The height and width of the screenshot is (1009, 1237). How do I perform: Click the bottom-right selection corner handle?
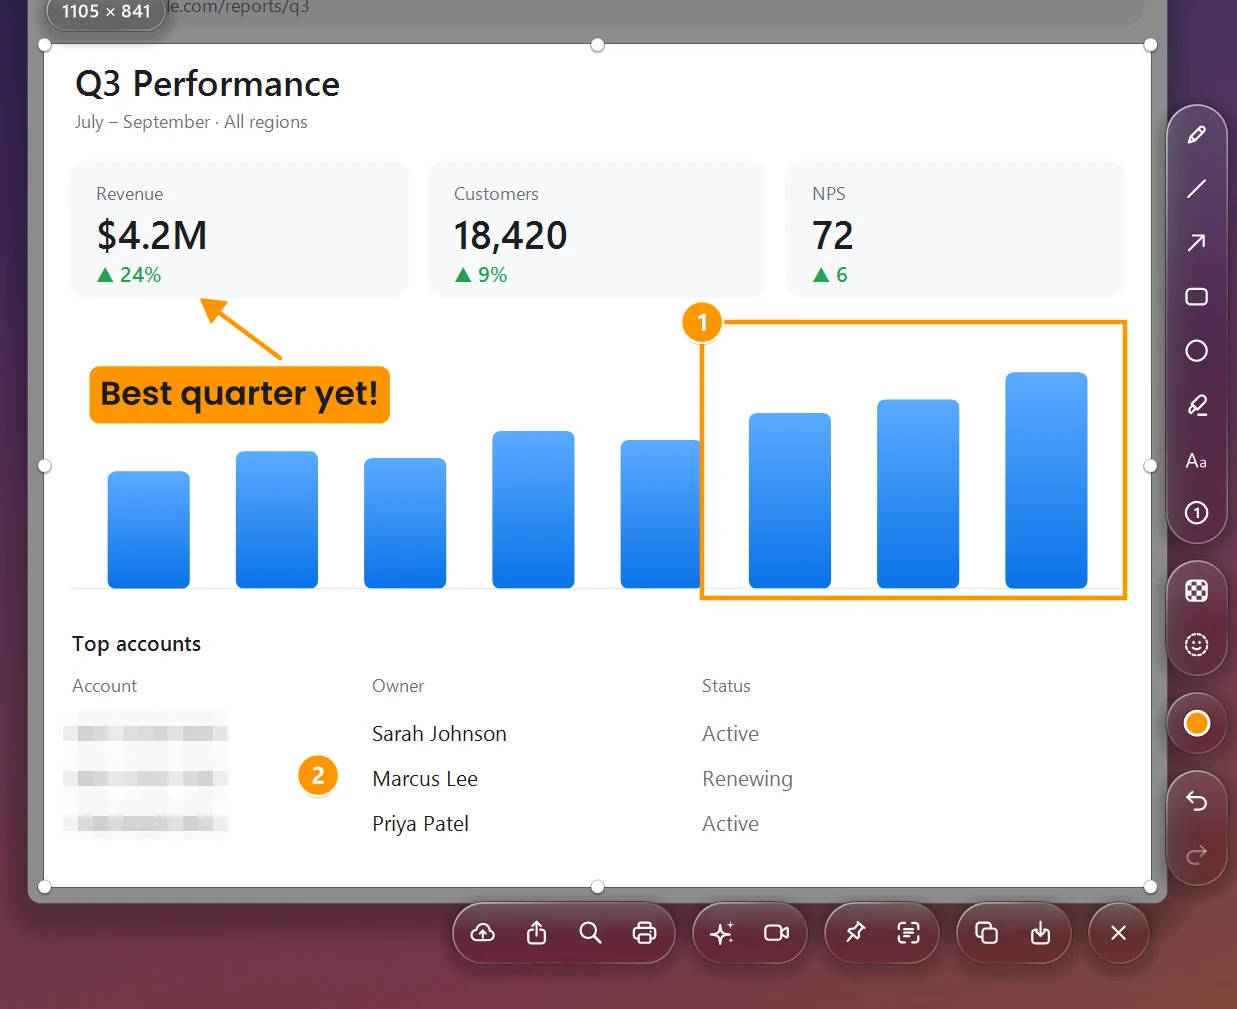pos(1150,887)
